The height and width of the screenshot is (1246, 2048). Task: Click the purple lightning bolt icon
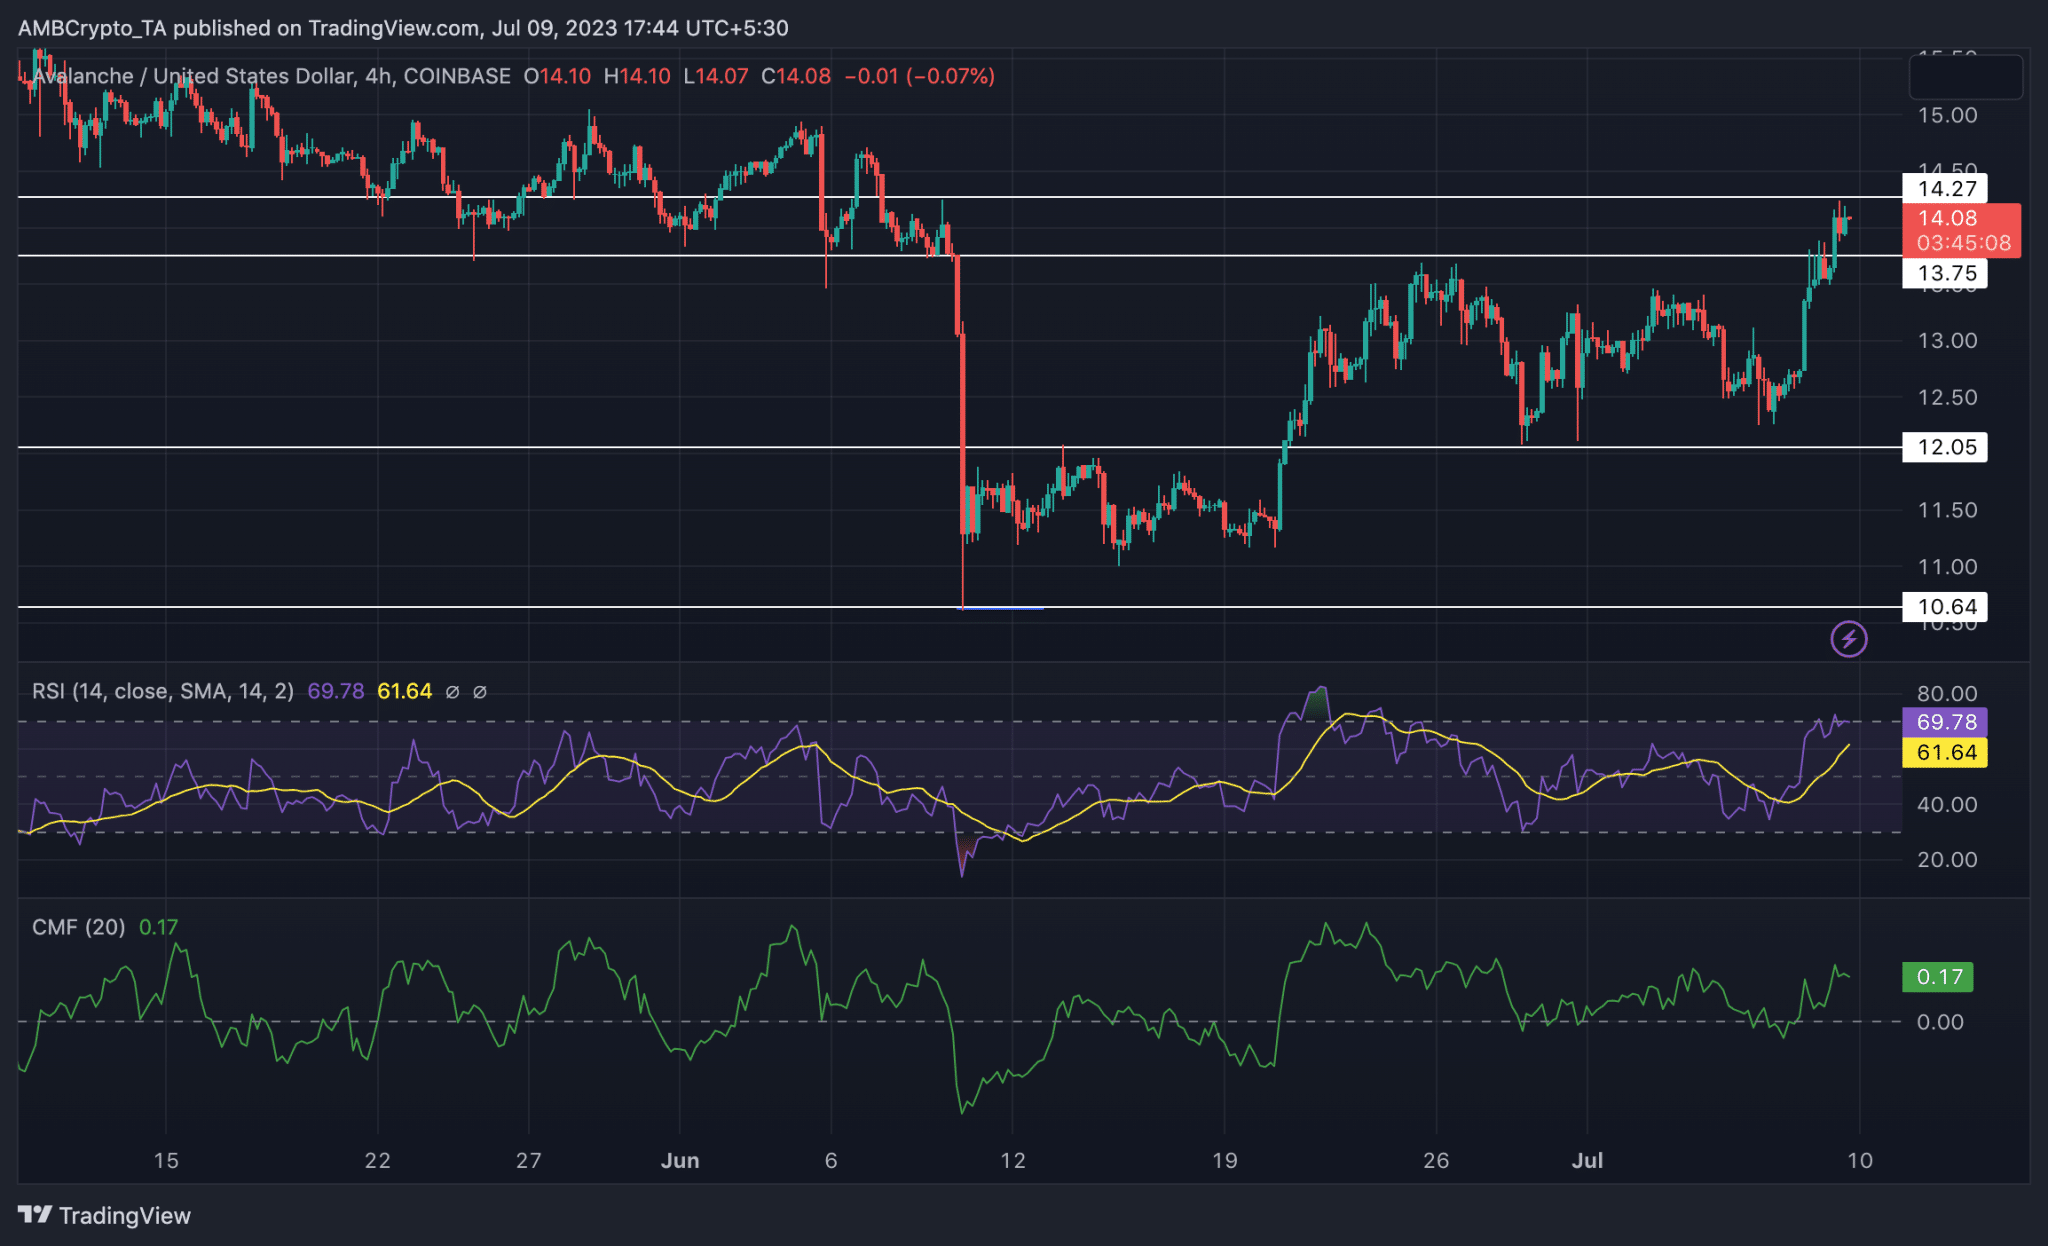pyautogui.click(x=1848, y=639)
